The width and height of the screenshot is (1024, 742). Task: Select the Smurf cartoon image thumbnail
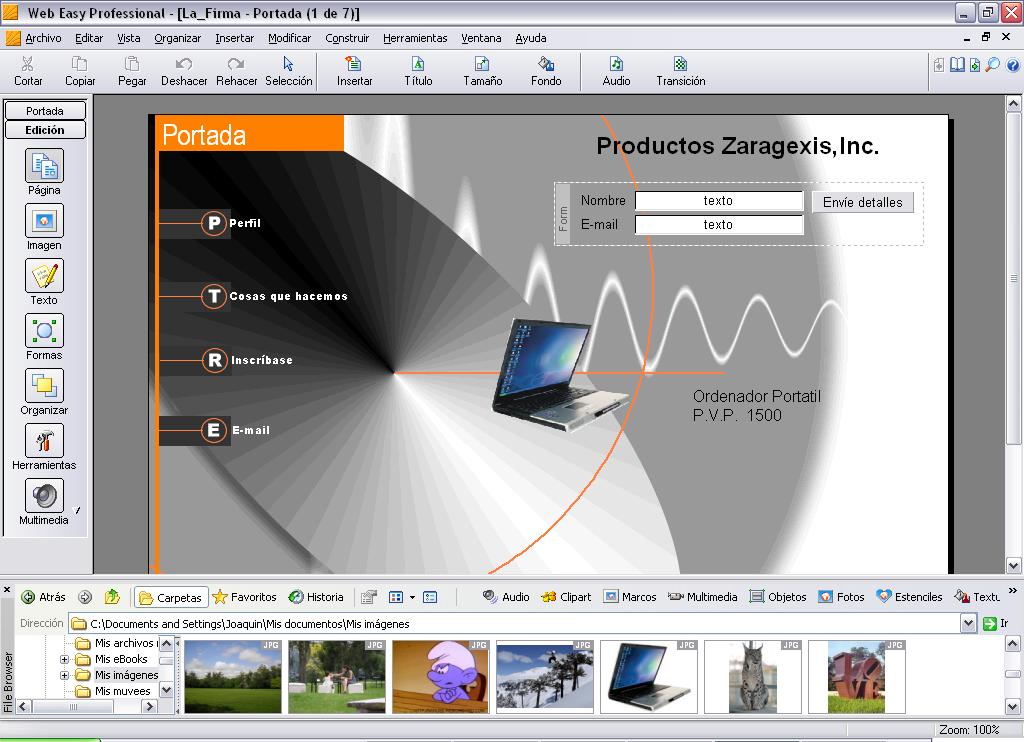[440, 677]
